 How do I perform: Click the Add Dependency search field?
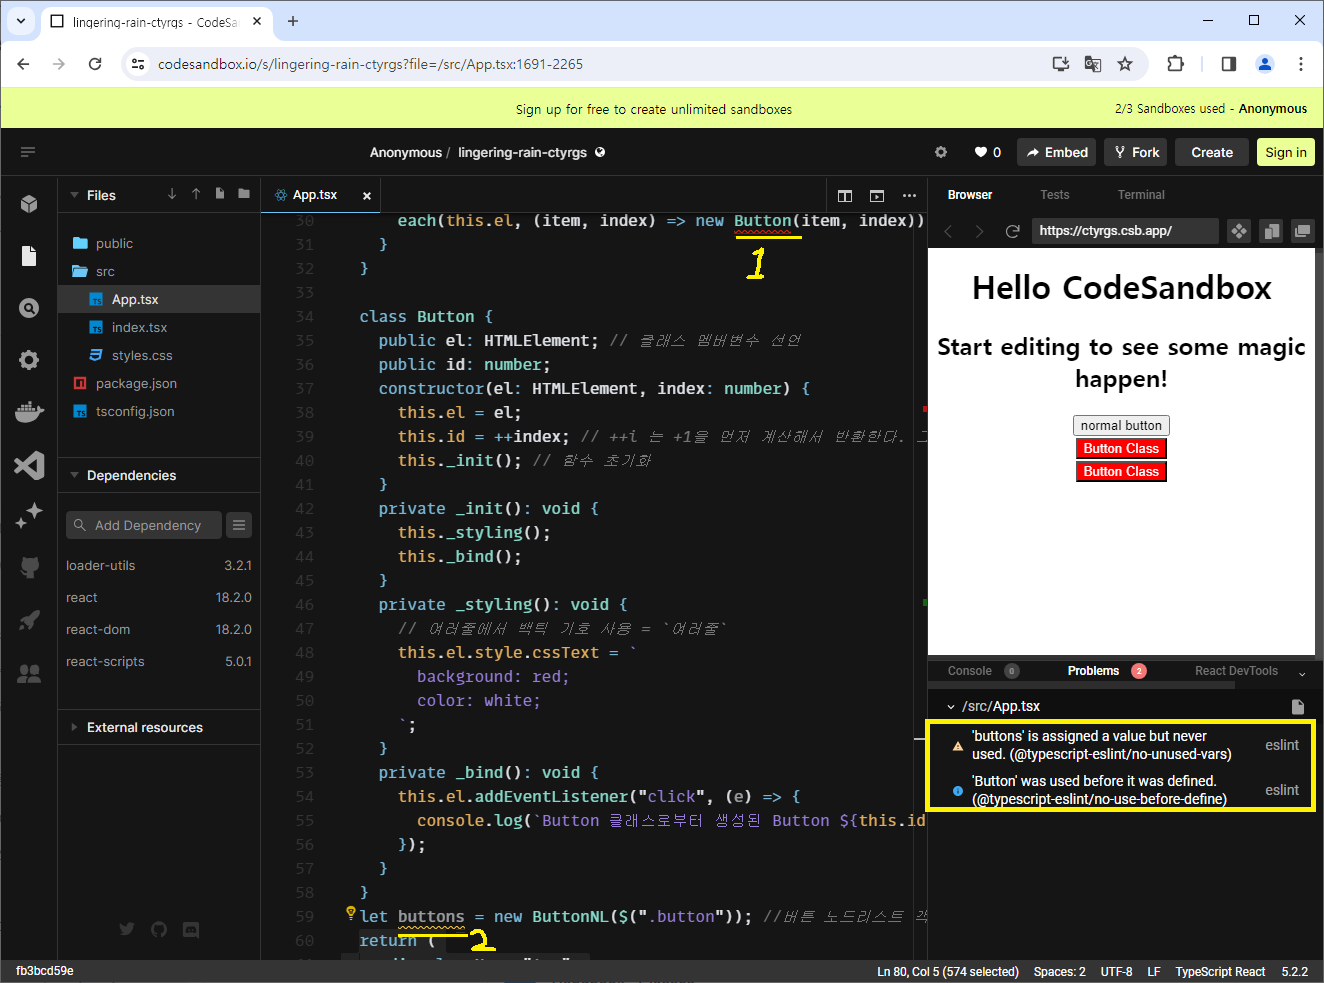(x=144, y=525)
